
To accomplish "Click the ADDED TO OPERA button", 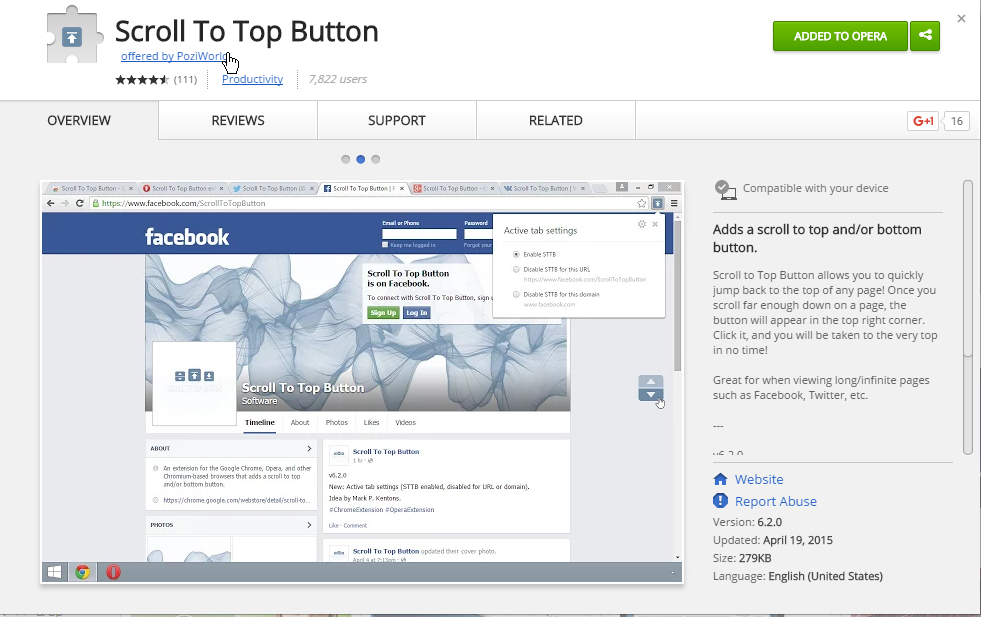I will pos(840,36).
